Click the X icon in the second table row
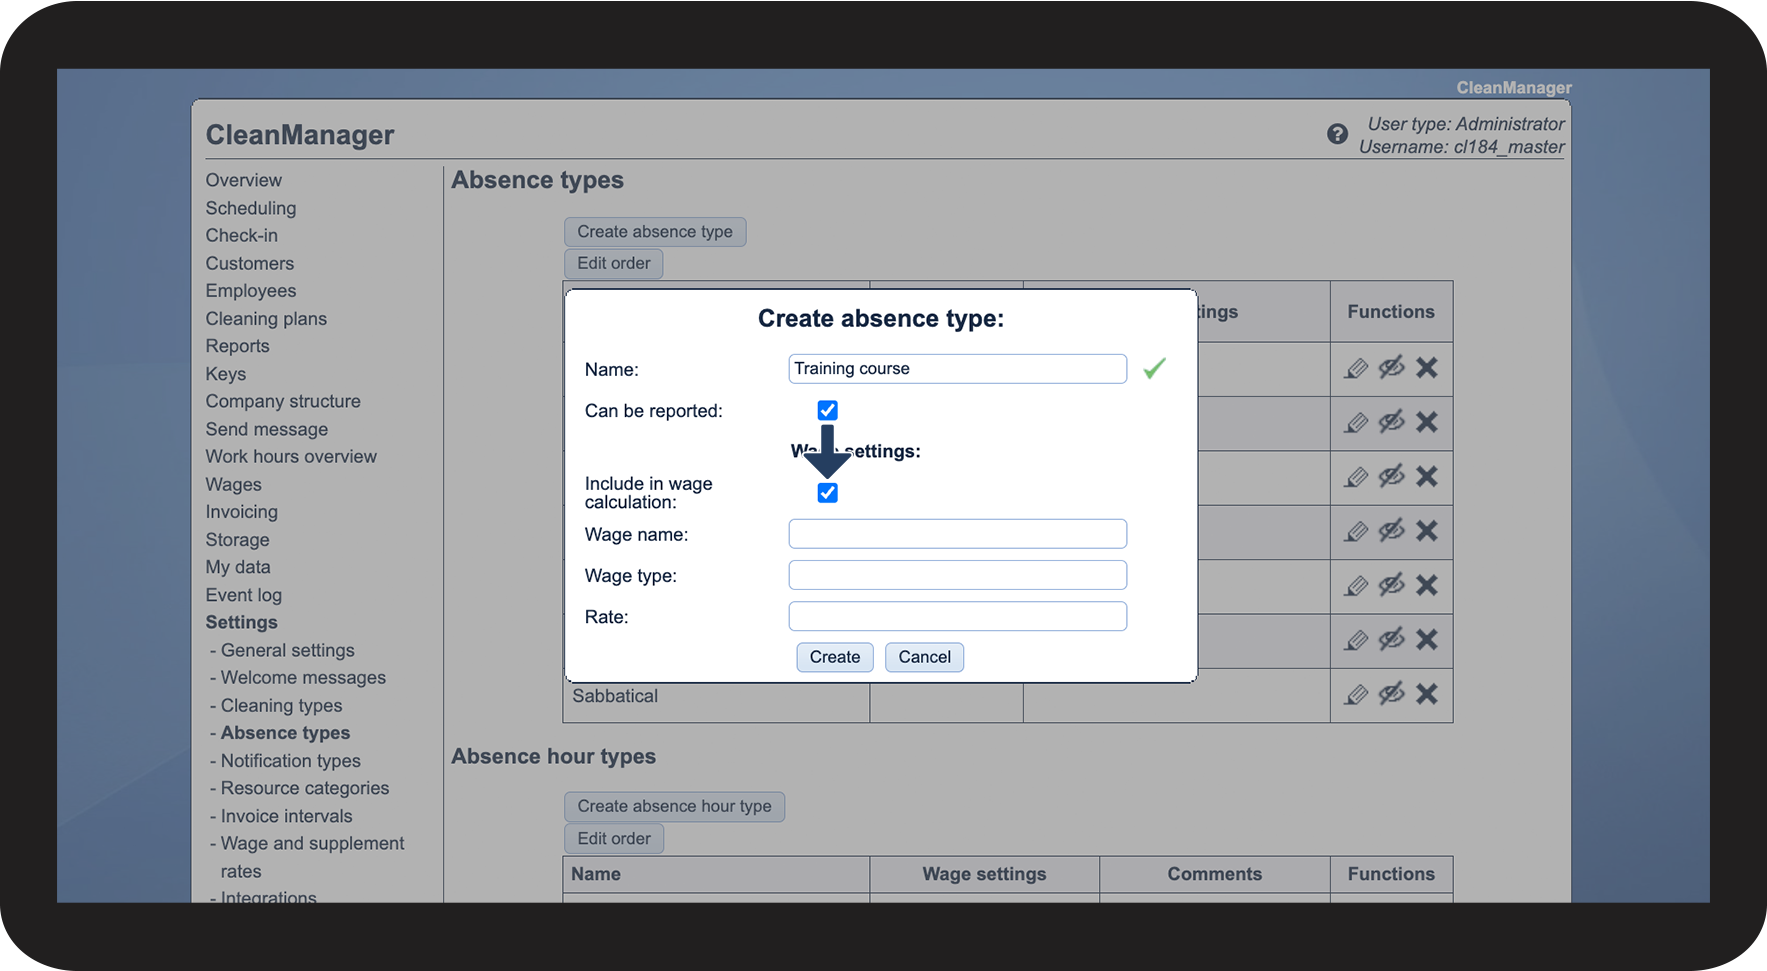The height and width of the screenshot is (971, 1767). (1427, 422)
